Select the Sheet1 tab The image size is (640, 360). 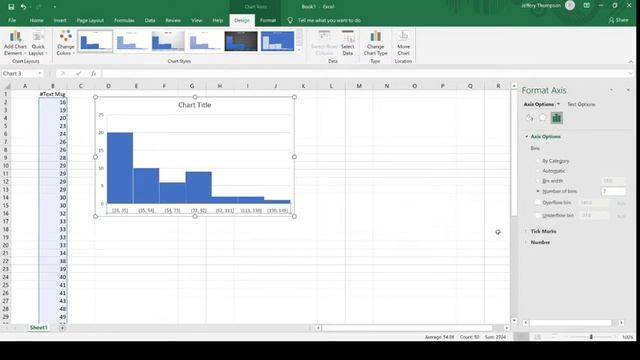(39, 327)
